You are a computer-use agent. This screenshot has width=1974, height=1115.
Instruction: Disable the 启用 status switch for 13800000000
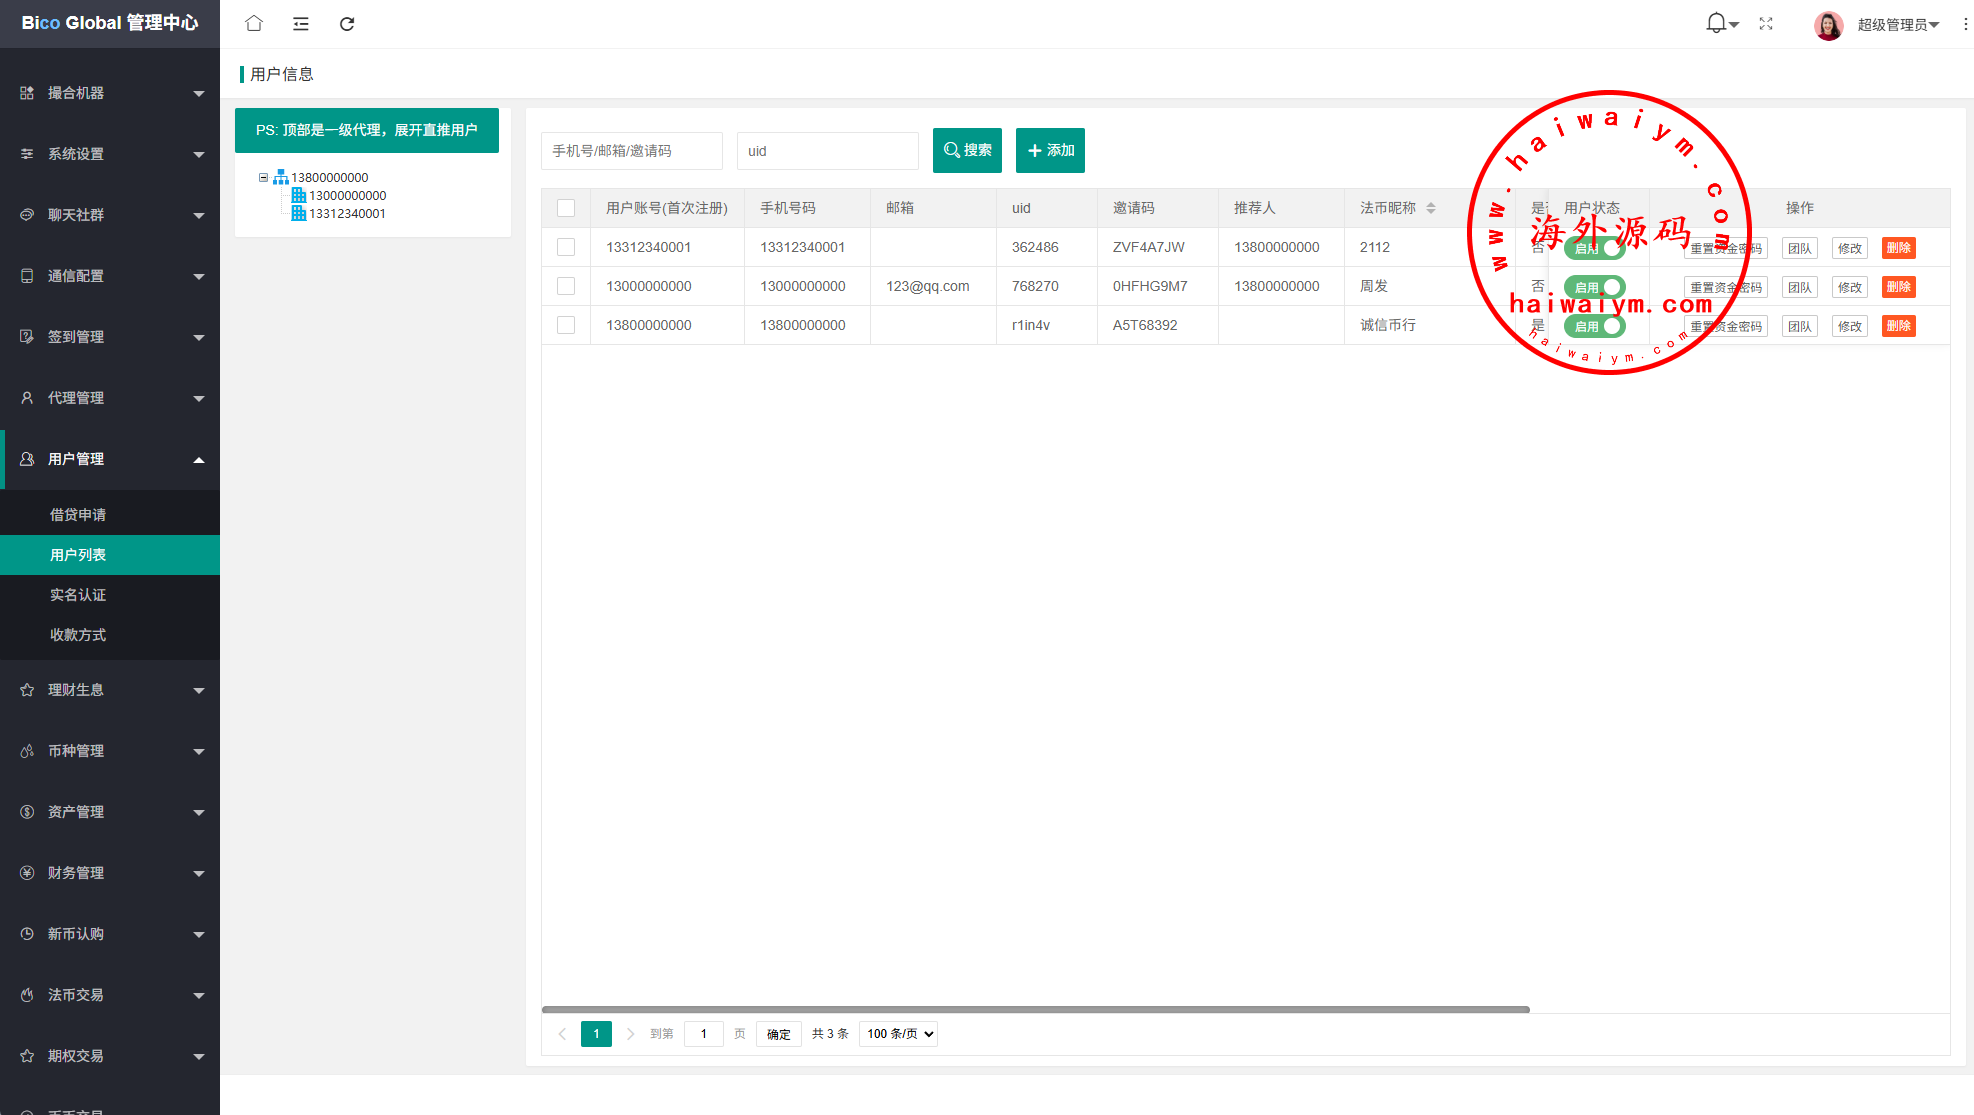(x=1595, y=326)
